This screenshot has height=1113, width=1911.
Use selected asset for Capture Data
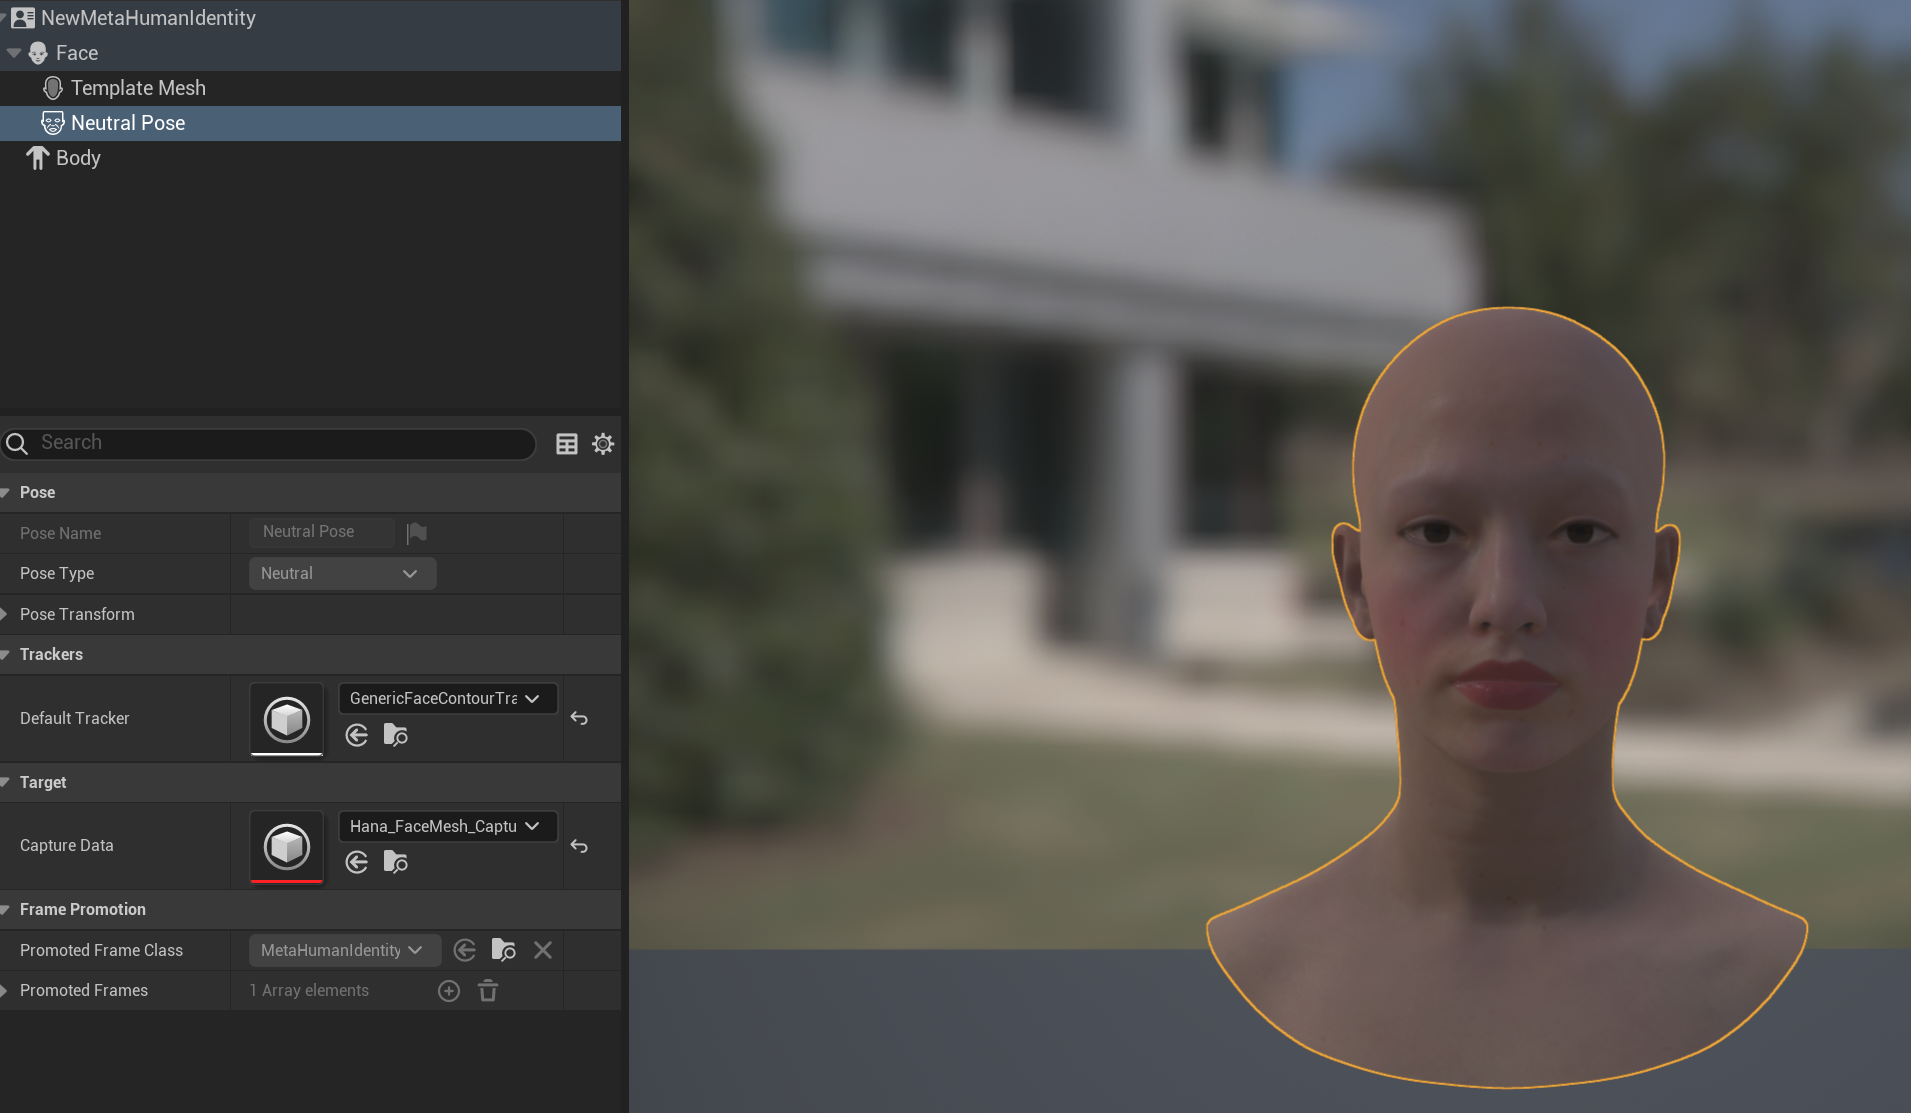(x=357, y=863)
